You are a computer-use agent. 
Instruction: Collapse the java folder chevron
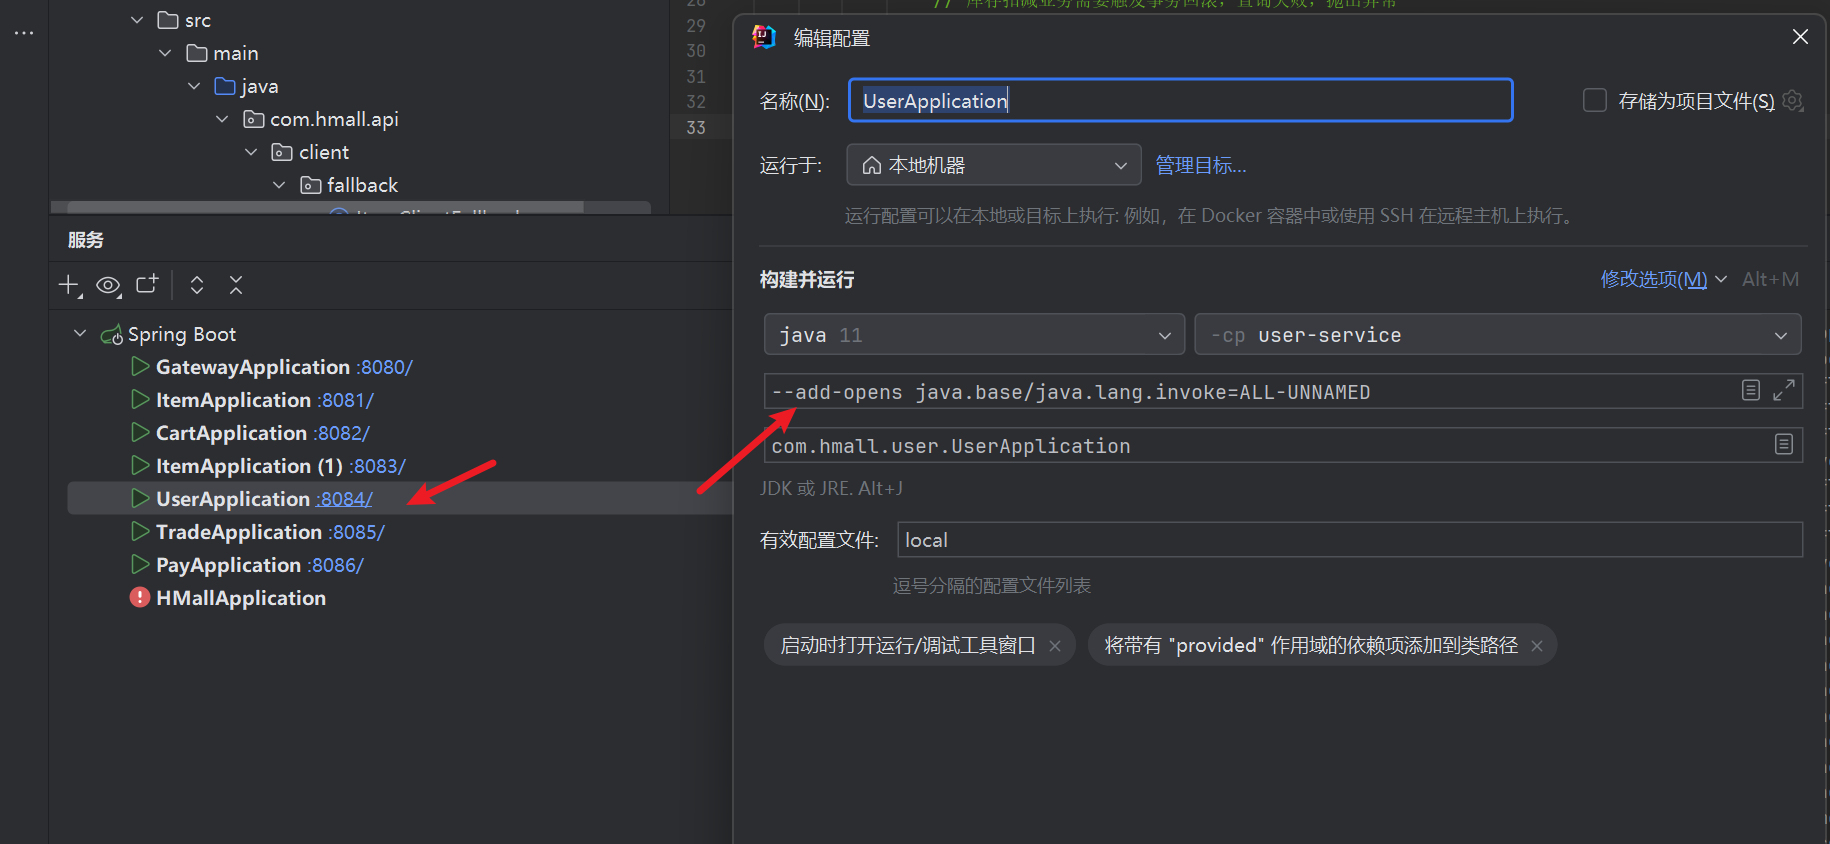[x=194, y=86]
